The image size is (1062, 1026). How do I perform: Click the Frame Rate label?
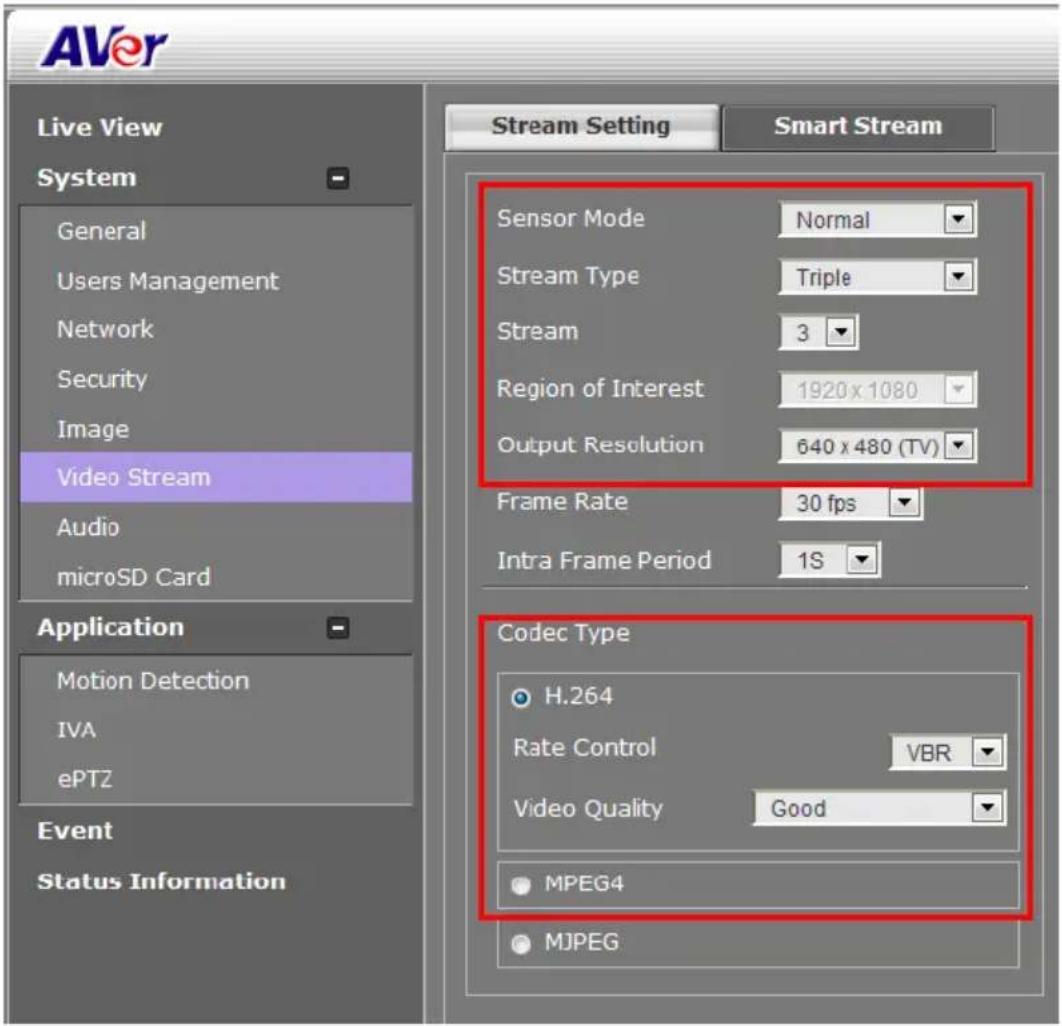point(562,501)
